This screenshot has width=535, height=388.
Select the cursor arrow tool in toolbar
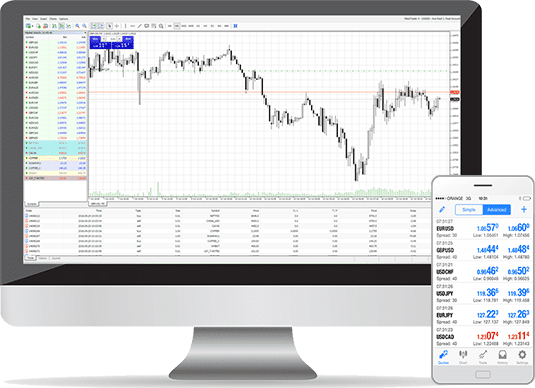coord(109,26)
